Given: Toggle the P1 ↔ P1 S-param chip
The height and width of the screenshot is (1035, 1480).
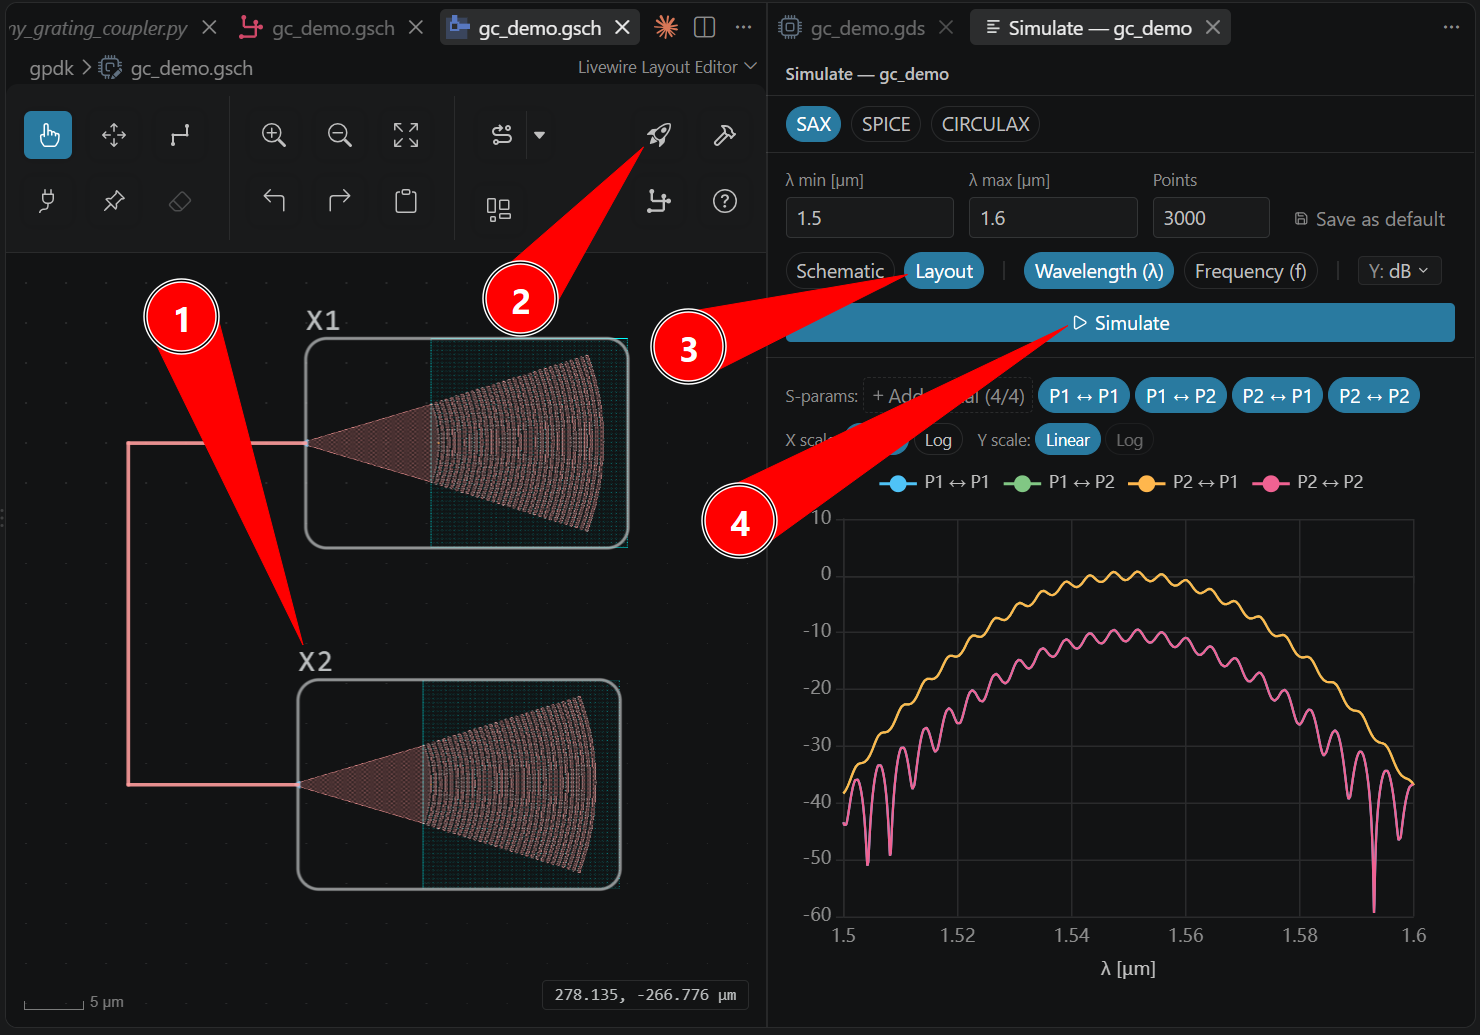Looking at the screenshot, I should [x=1084, y=396].
